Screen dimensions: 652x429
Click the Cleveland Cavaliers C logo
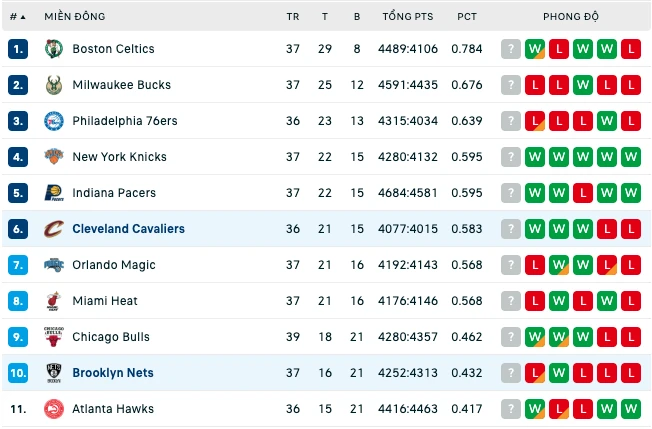click(x=54, y=229)
